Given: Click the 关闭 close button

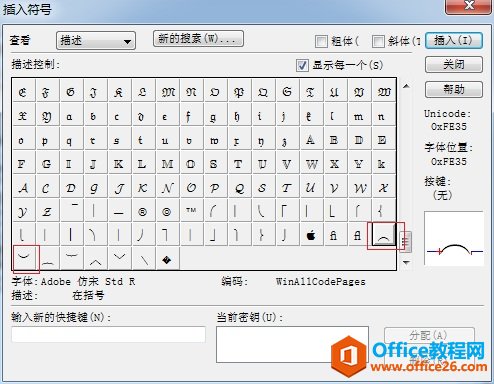Looking at the screenshot, I should (454, 64).
